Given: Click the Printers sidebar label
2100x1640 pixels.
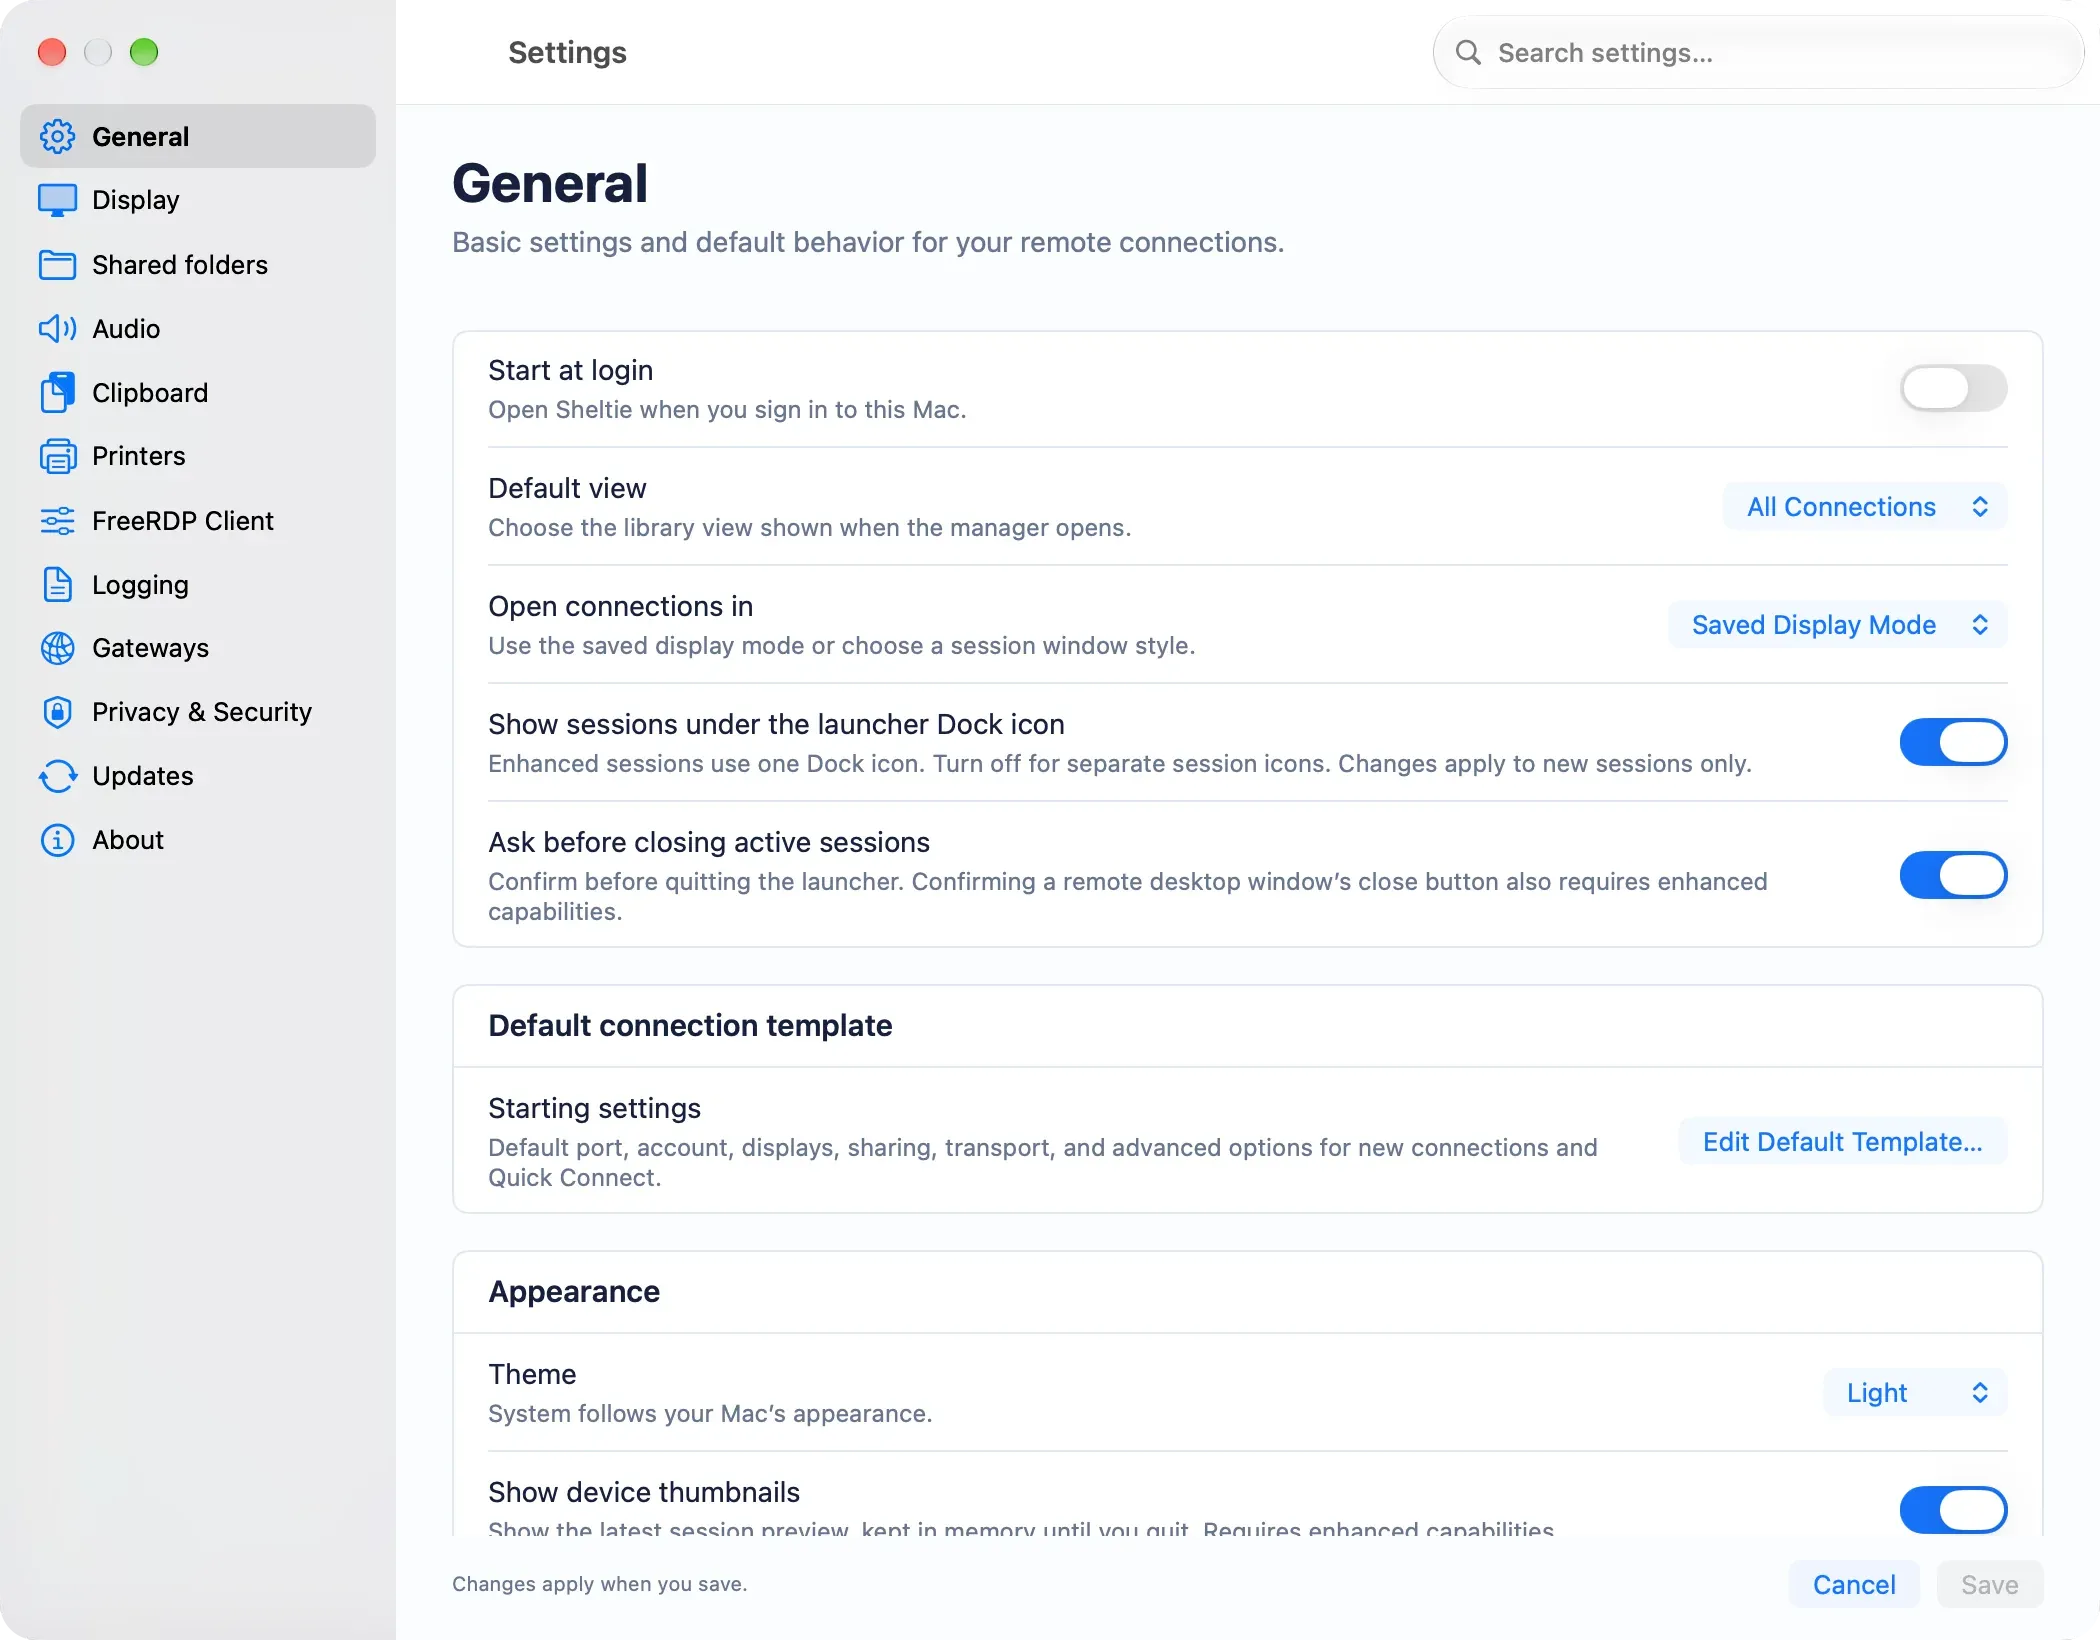Looking at the screenshot, I should click(x=139, y=456).
